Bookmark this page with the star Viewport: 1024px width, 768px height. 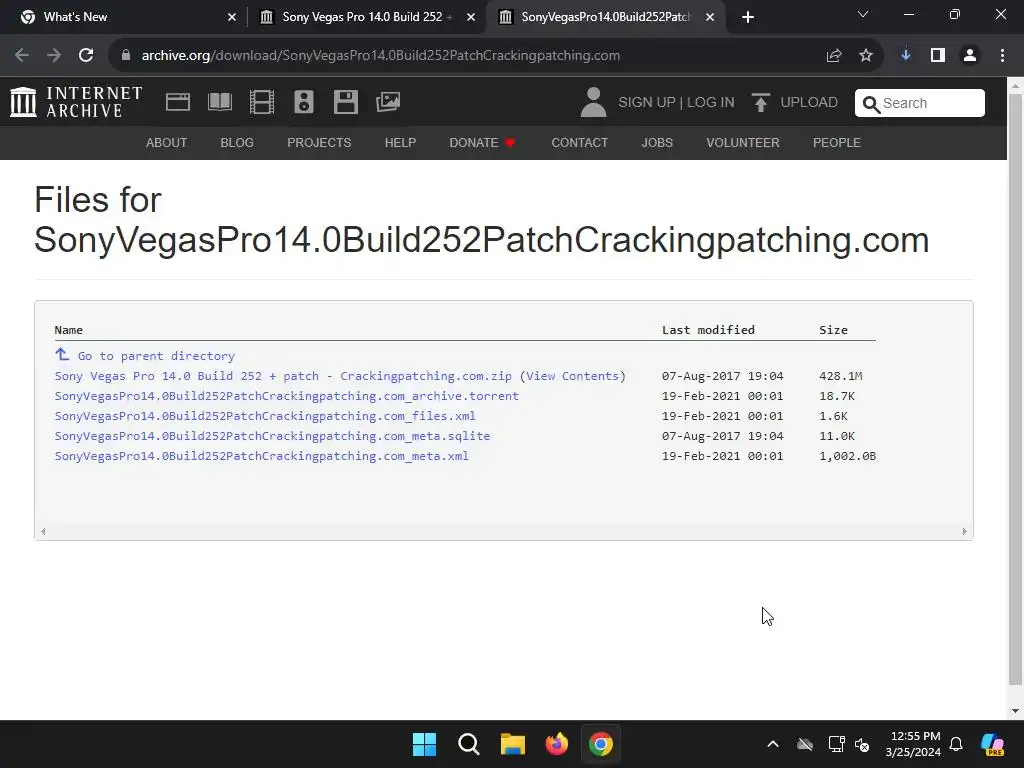[x=865, y=56]
